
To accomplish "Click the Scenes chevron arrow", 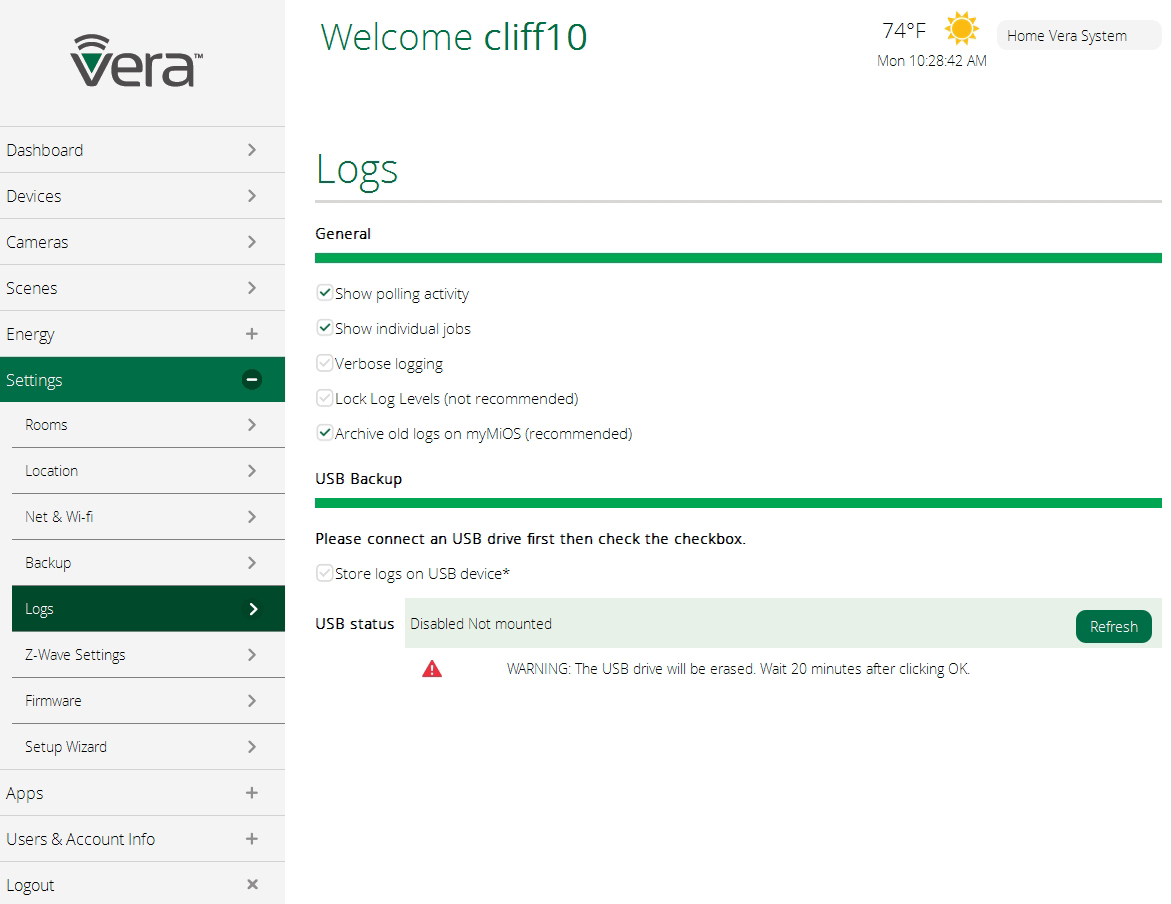I will [x=252, y=288].
